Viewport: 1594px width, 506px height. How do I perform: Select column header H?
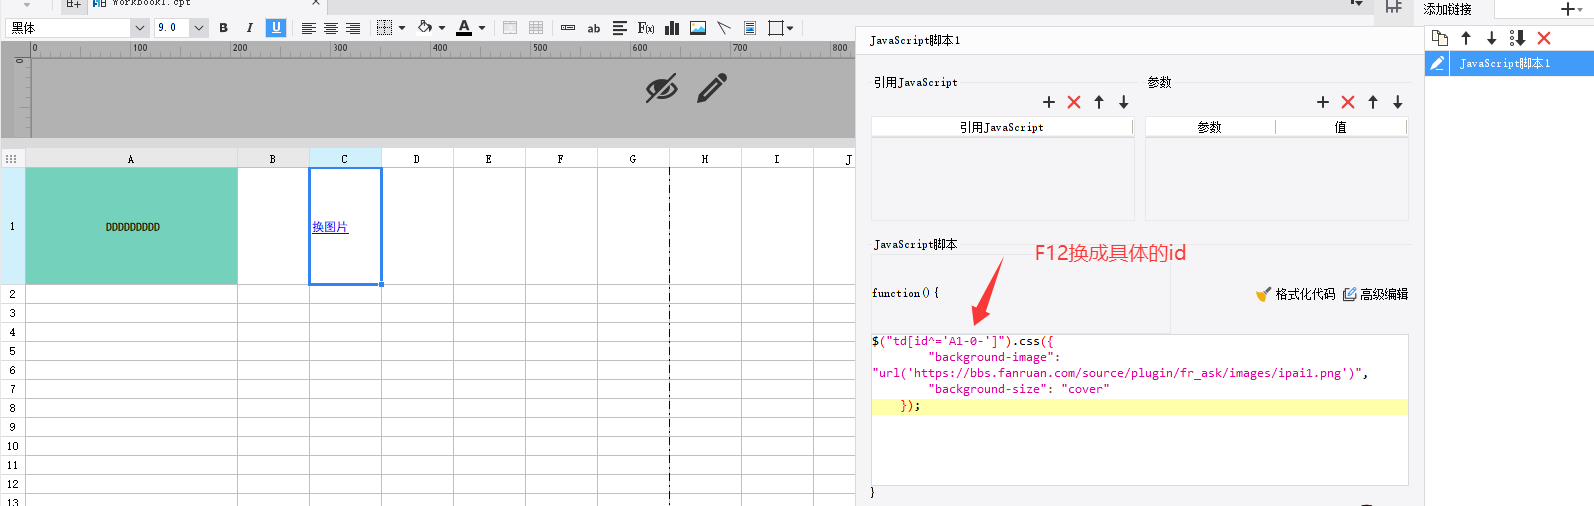coord(705,158)
